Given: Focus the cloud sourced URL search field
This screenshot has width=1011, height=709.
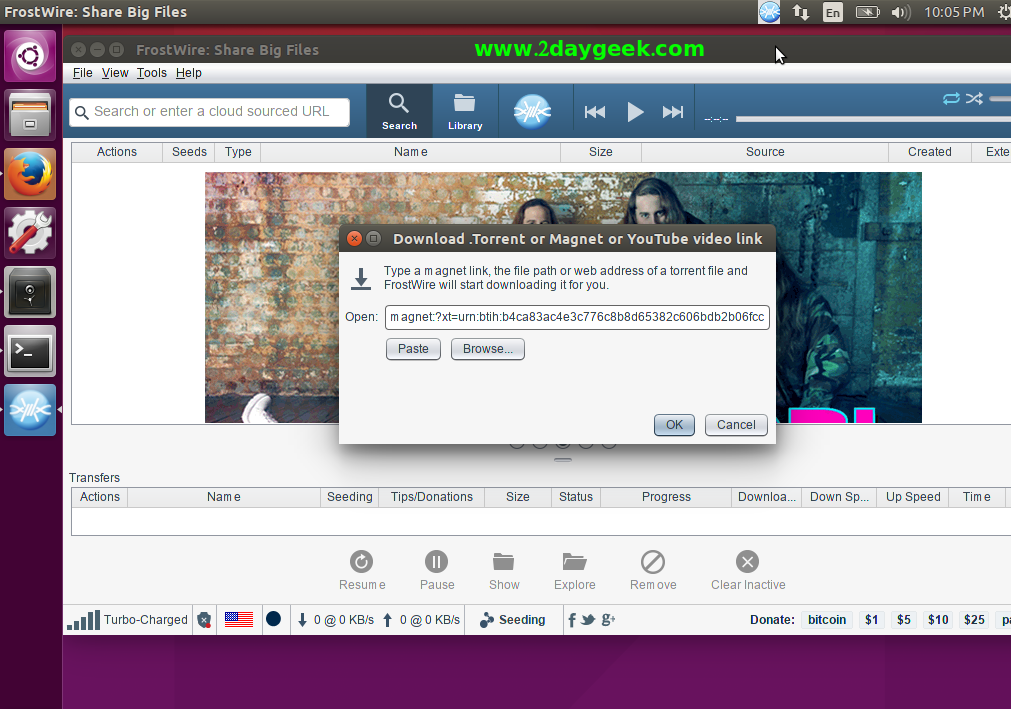Looking at the screenshot, I should tap(210, 112).
